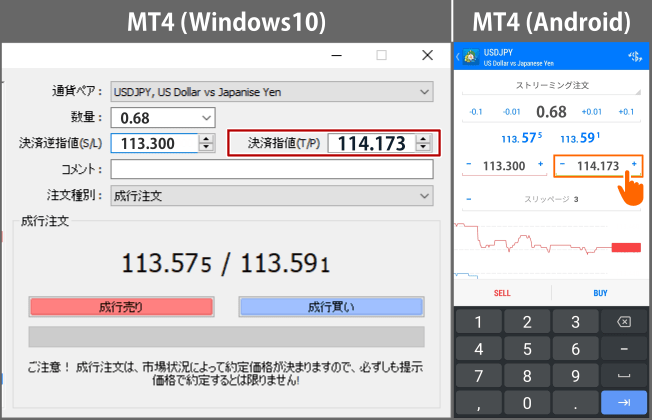
Task: Tap the space key icon on the Android keypad
Action: point(624,376)
